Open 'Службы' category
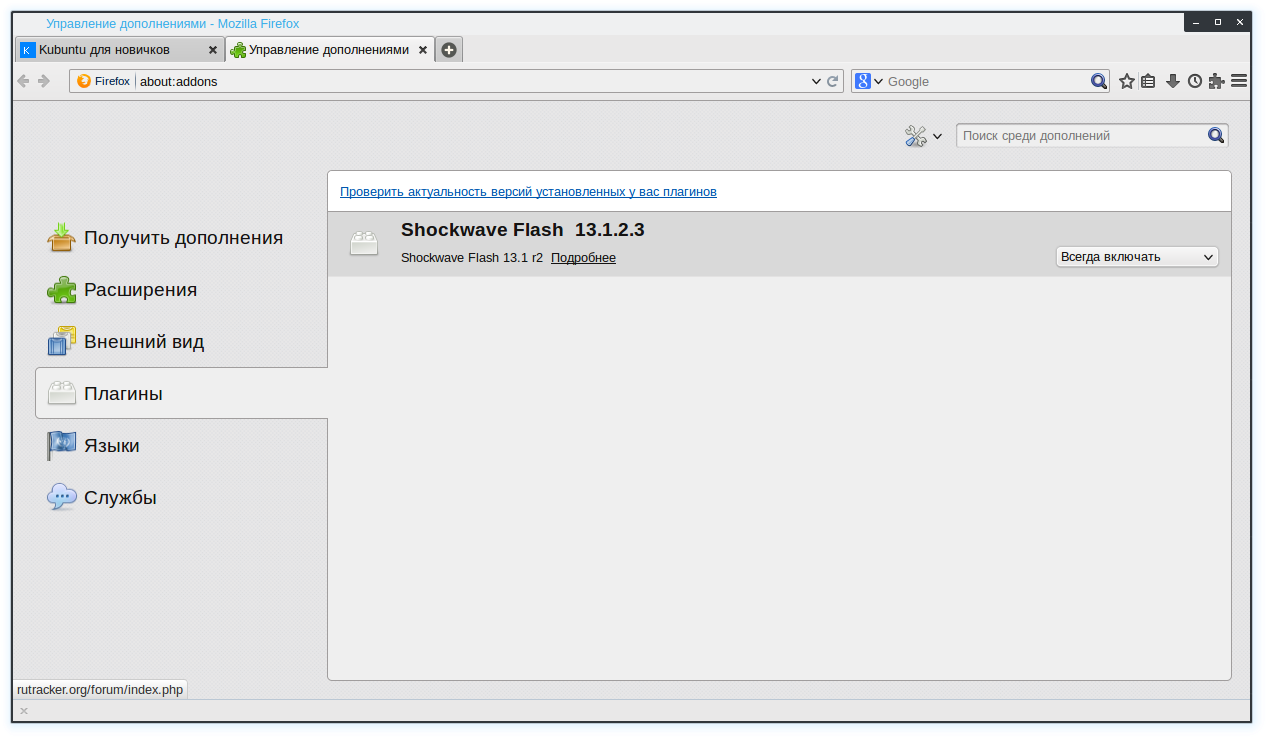1268x744 pixels. [180, 498]
